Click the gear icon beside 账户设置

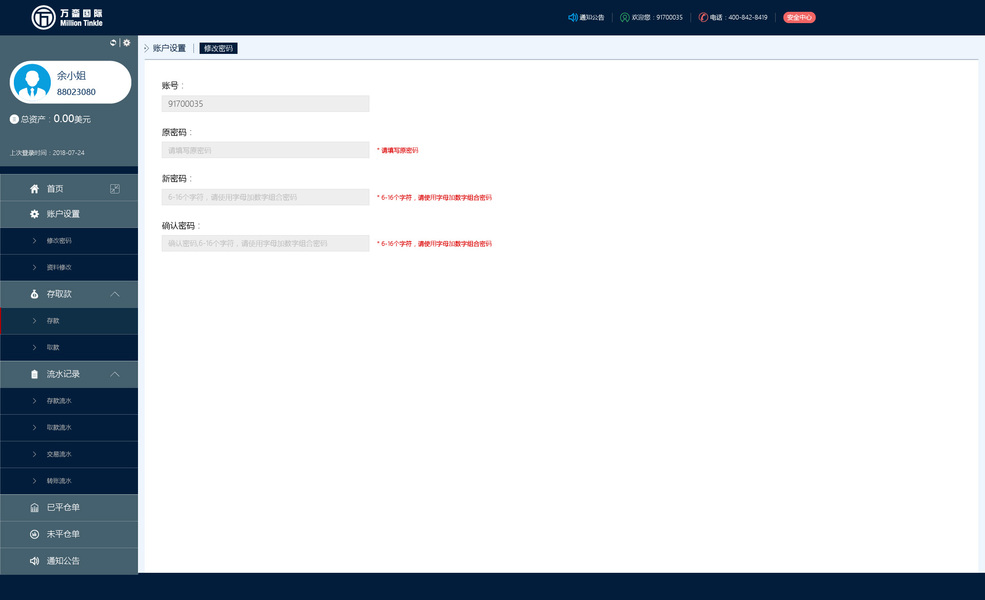(x=35, y=214)
